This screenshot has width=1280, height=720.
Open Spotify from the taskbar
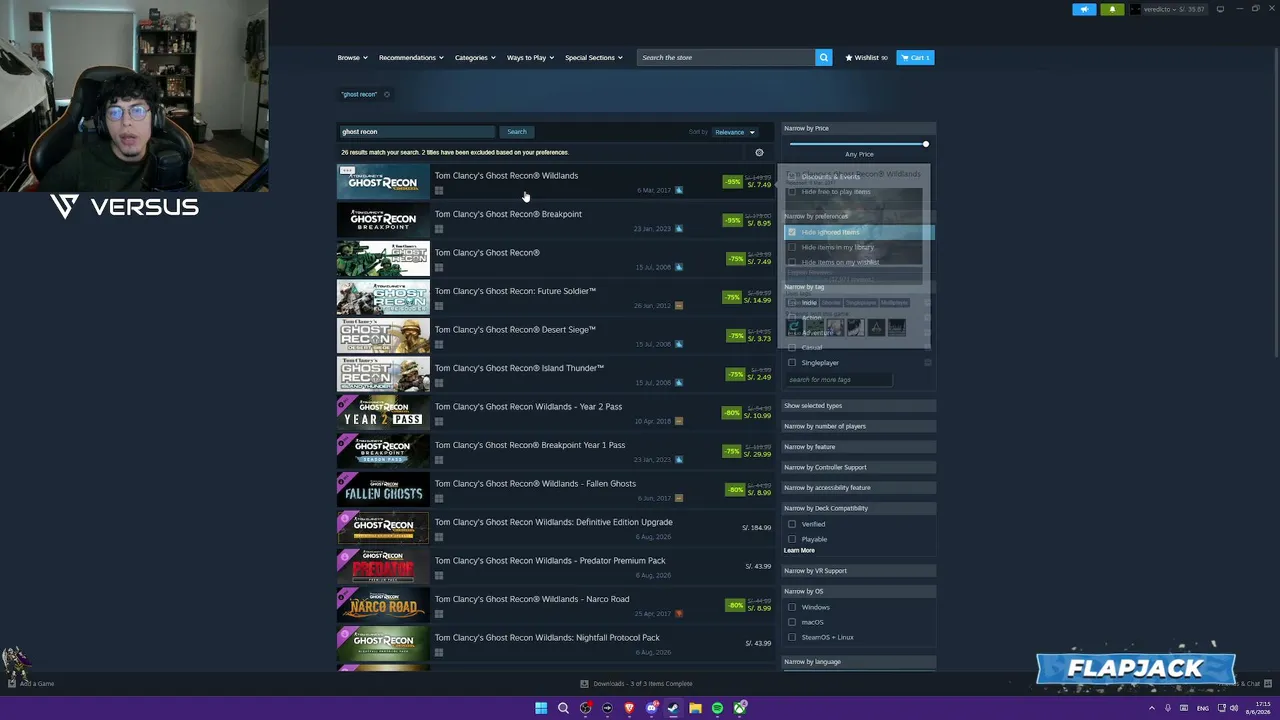click(717, 708)
